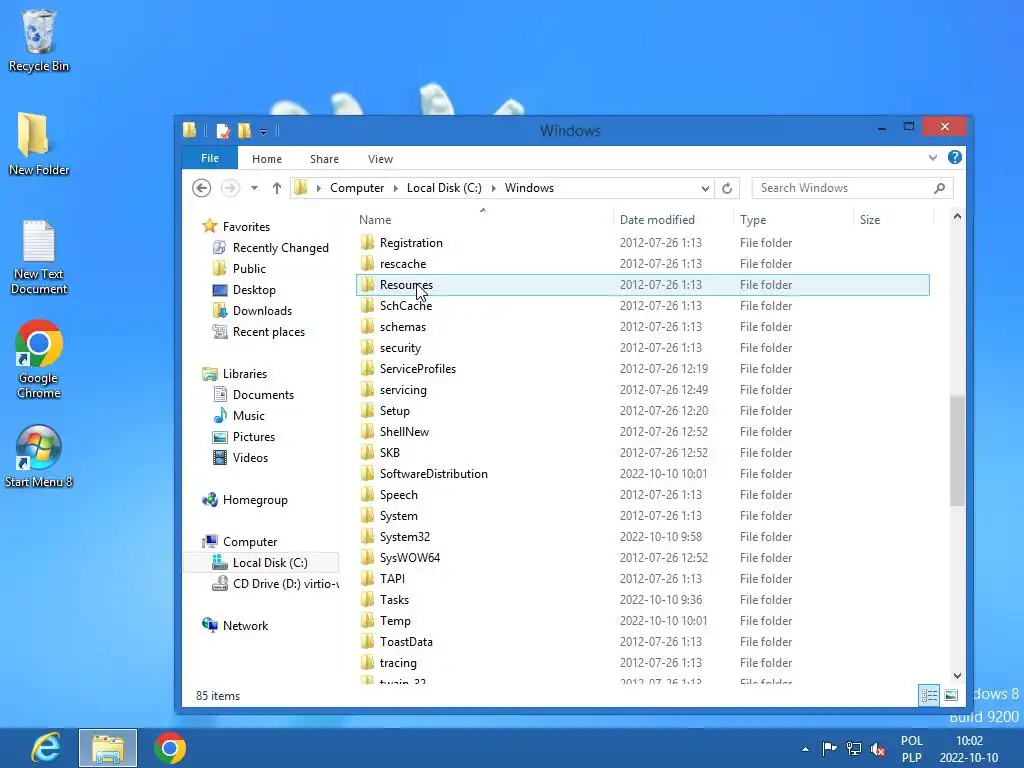Click the taskbar clock showing 10:02

969,749
